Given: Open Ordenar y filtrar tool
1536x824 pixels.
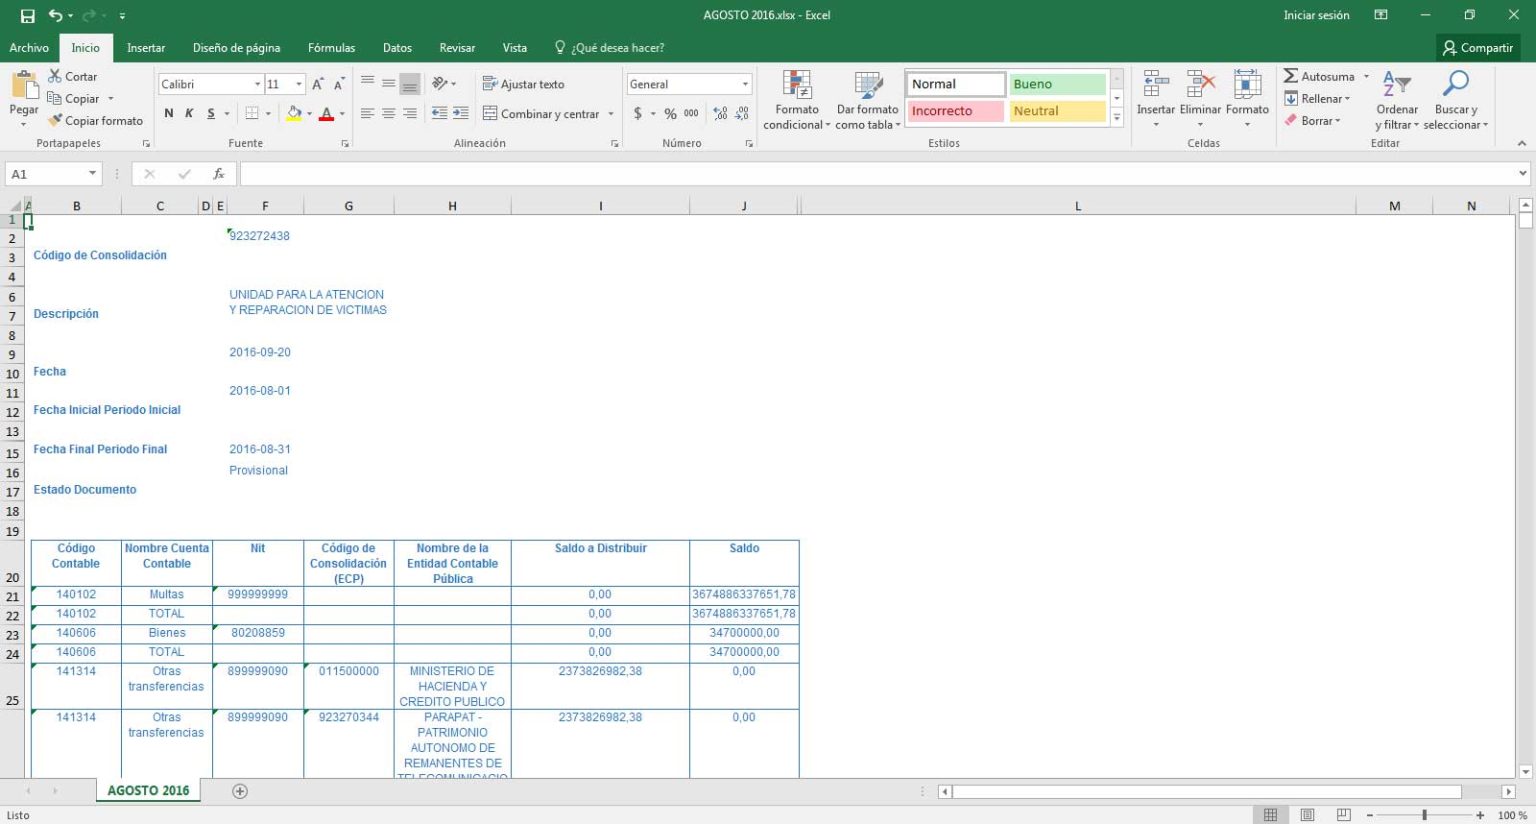Looking at the screenshot, I should point(1396,100).
